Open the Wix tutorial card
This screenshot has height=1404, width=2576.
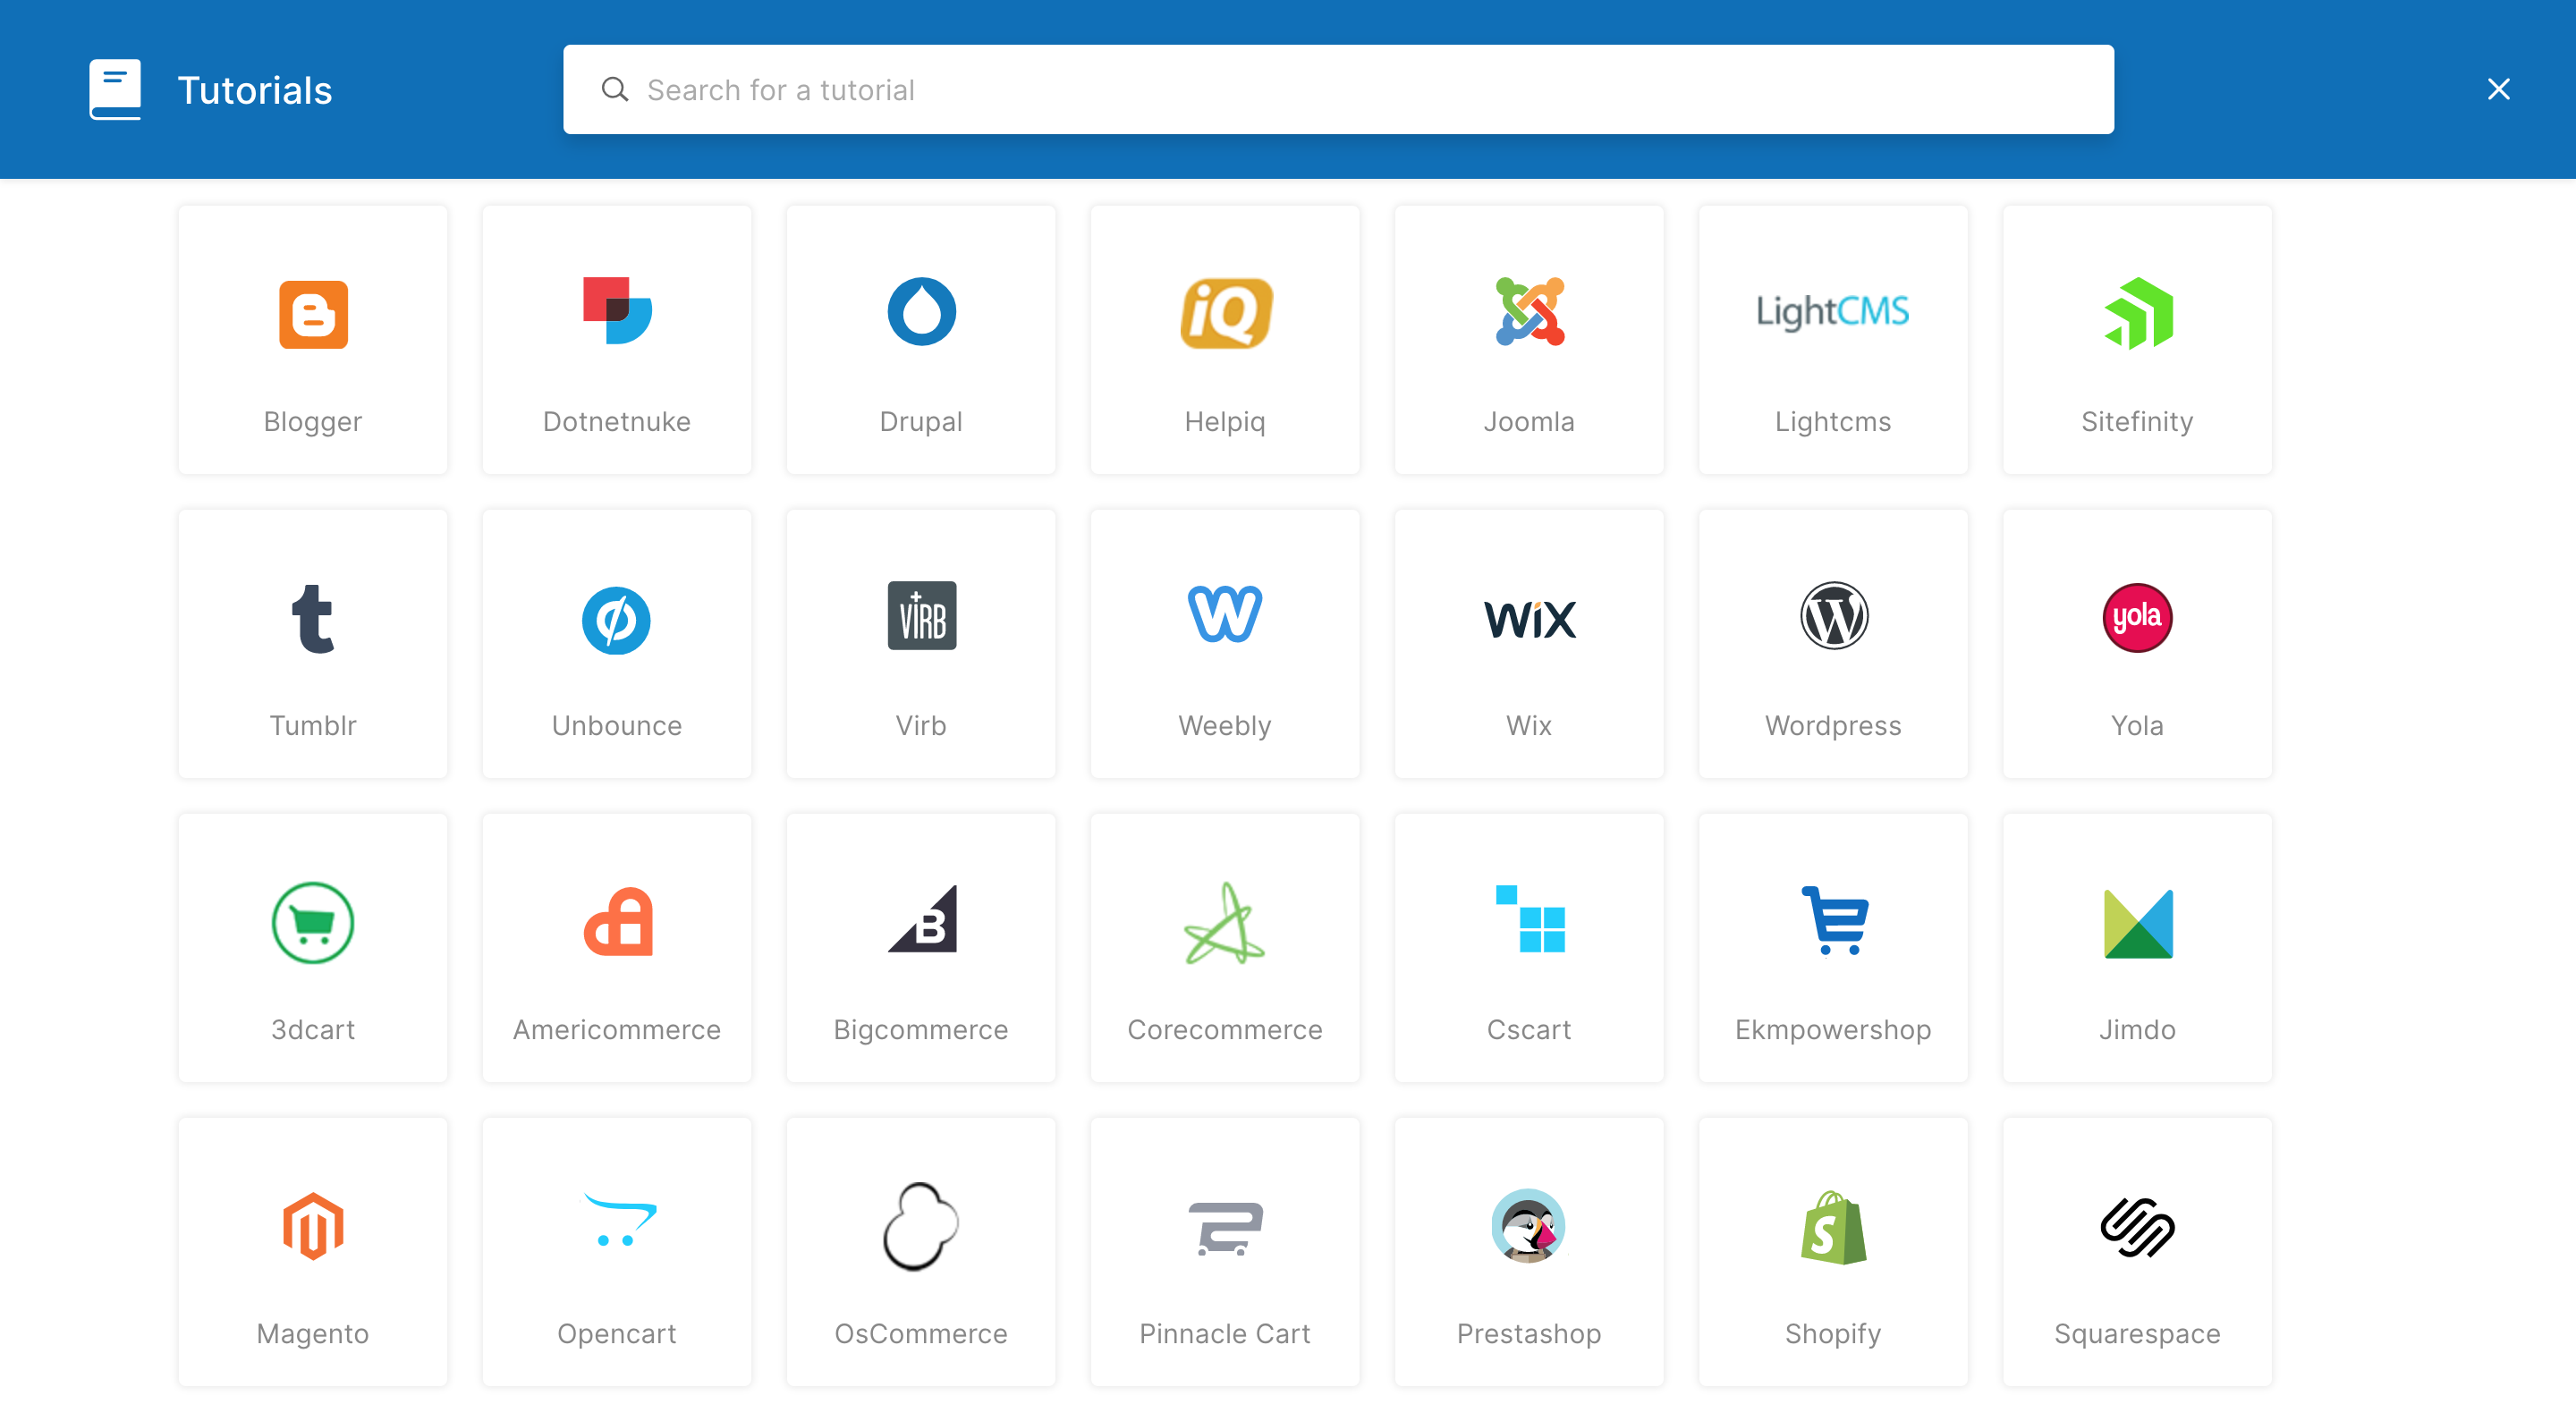1528,644
